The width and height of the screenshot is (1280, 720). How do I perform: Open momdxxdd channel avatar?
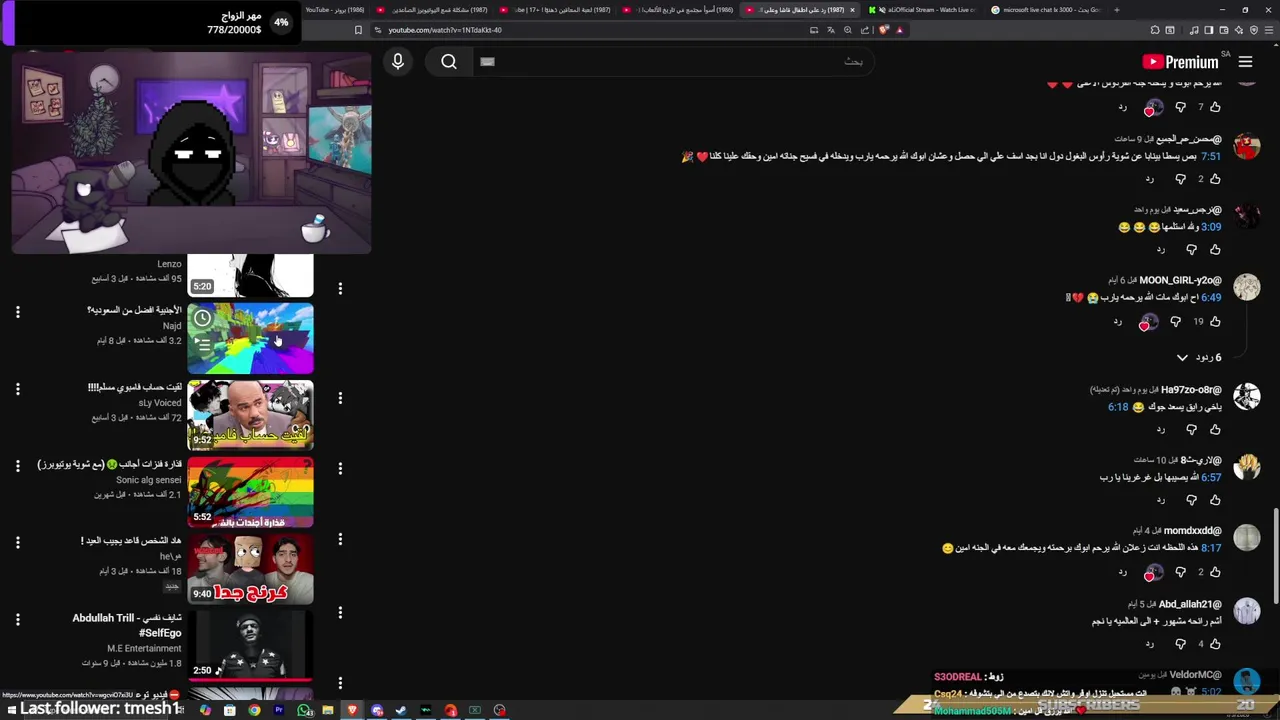tap(1247, 538)
